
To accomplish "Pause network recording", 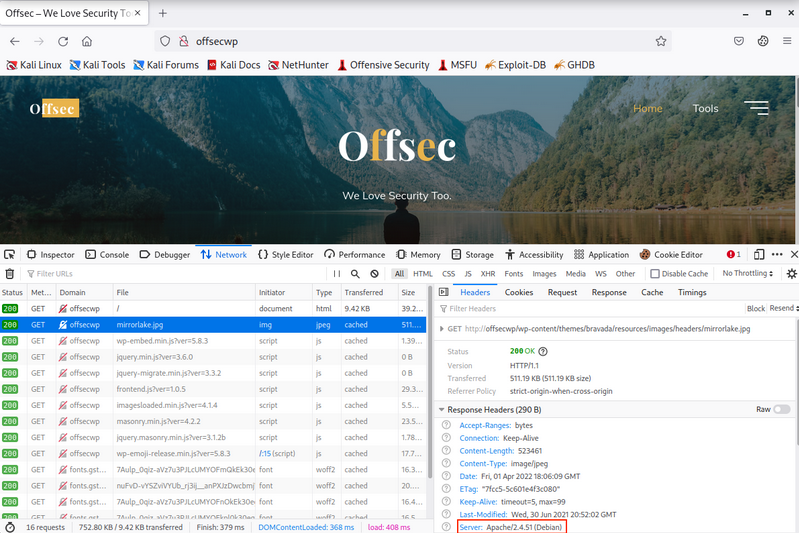I will coord(335,273).
